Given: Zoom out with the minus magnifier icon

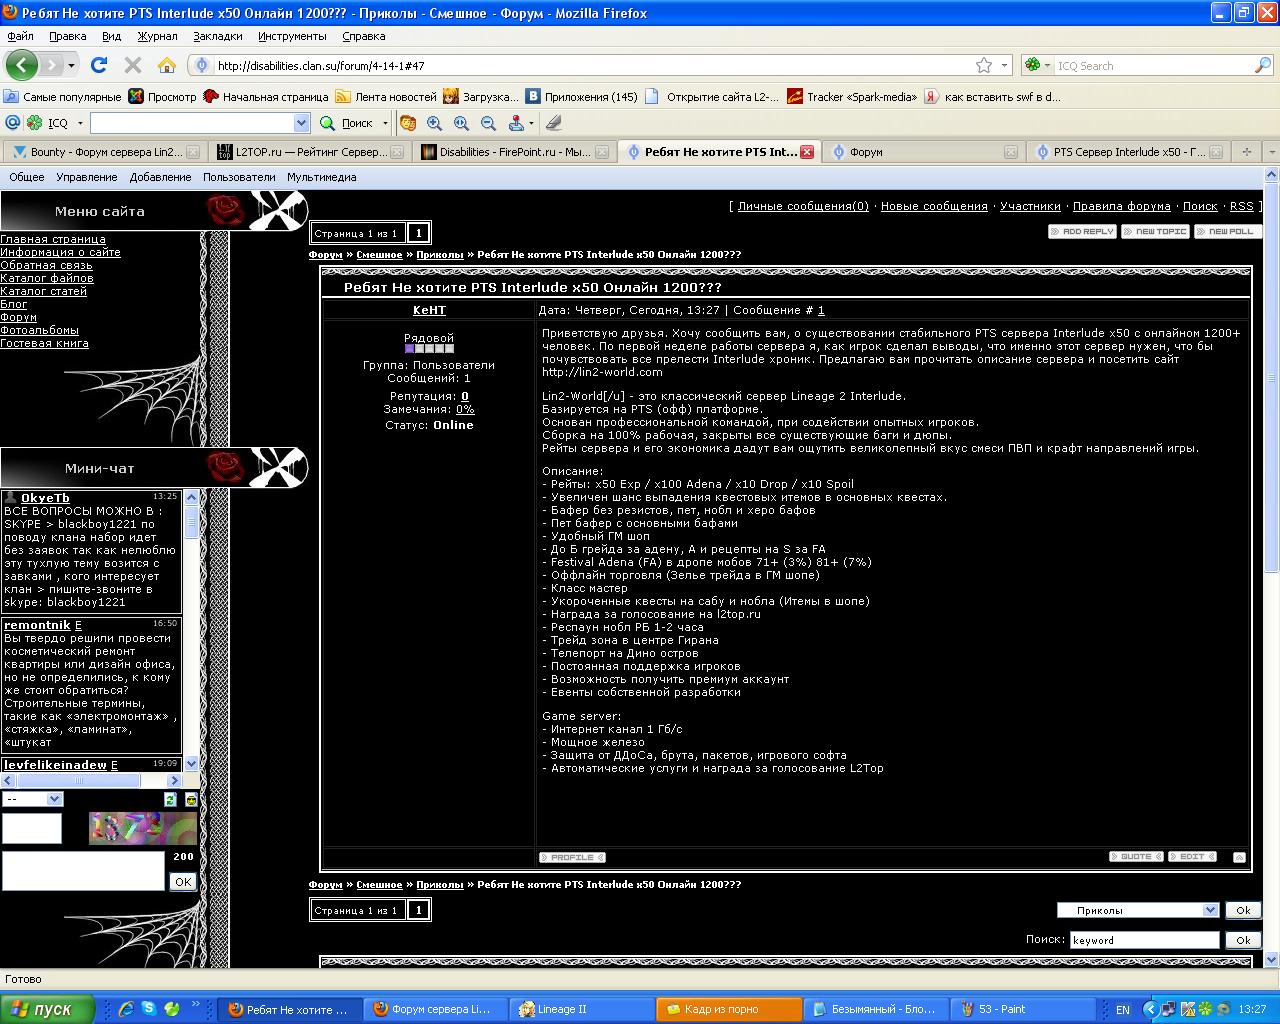Looking at the screenshot, I should pyautogui.click(x=489, y=123).
